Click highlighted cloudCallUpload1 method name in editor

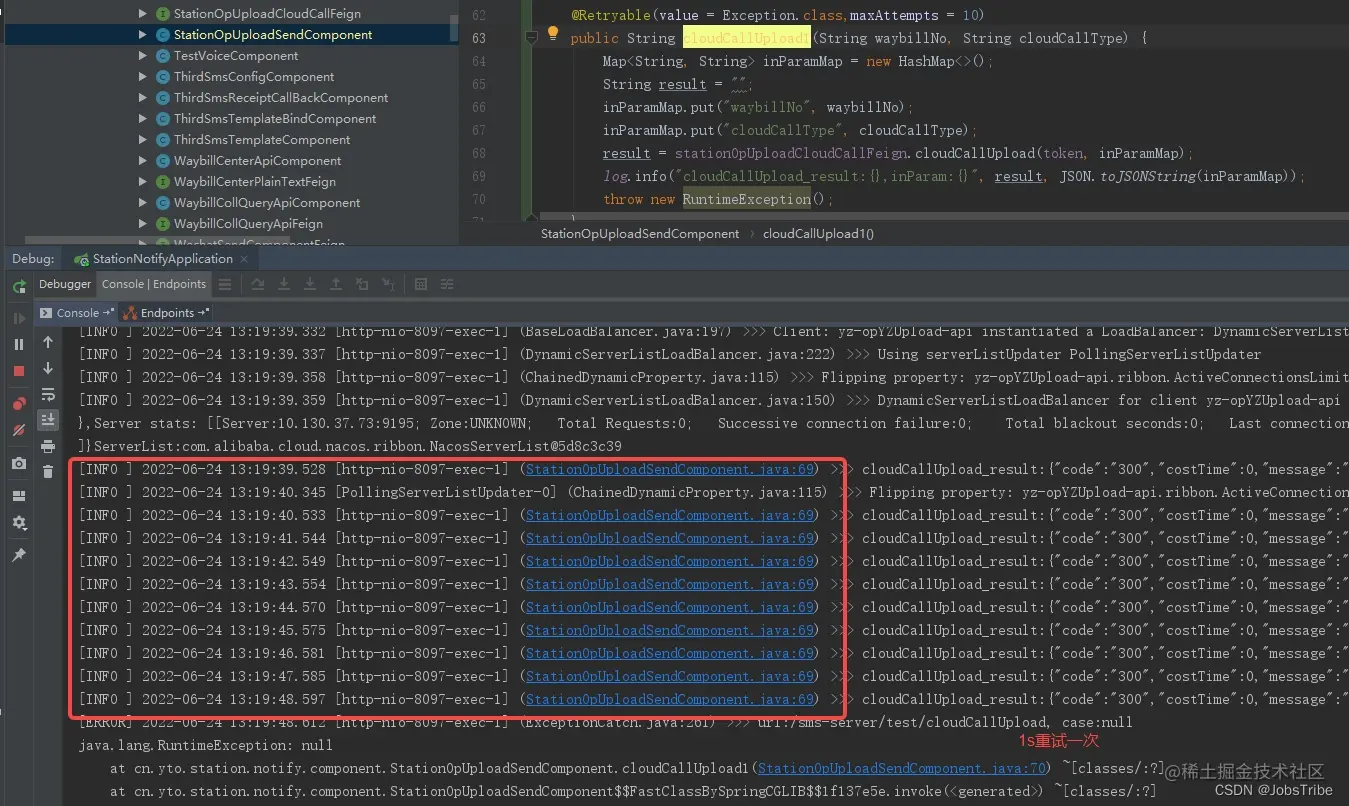(746, 38)
